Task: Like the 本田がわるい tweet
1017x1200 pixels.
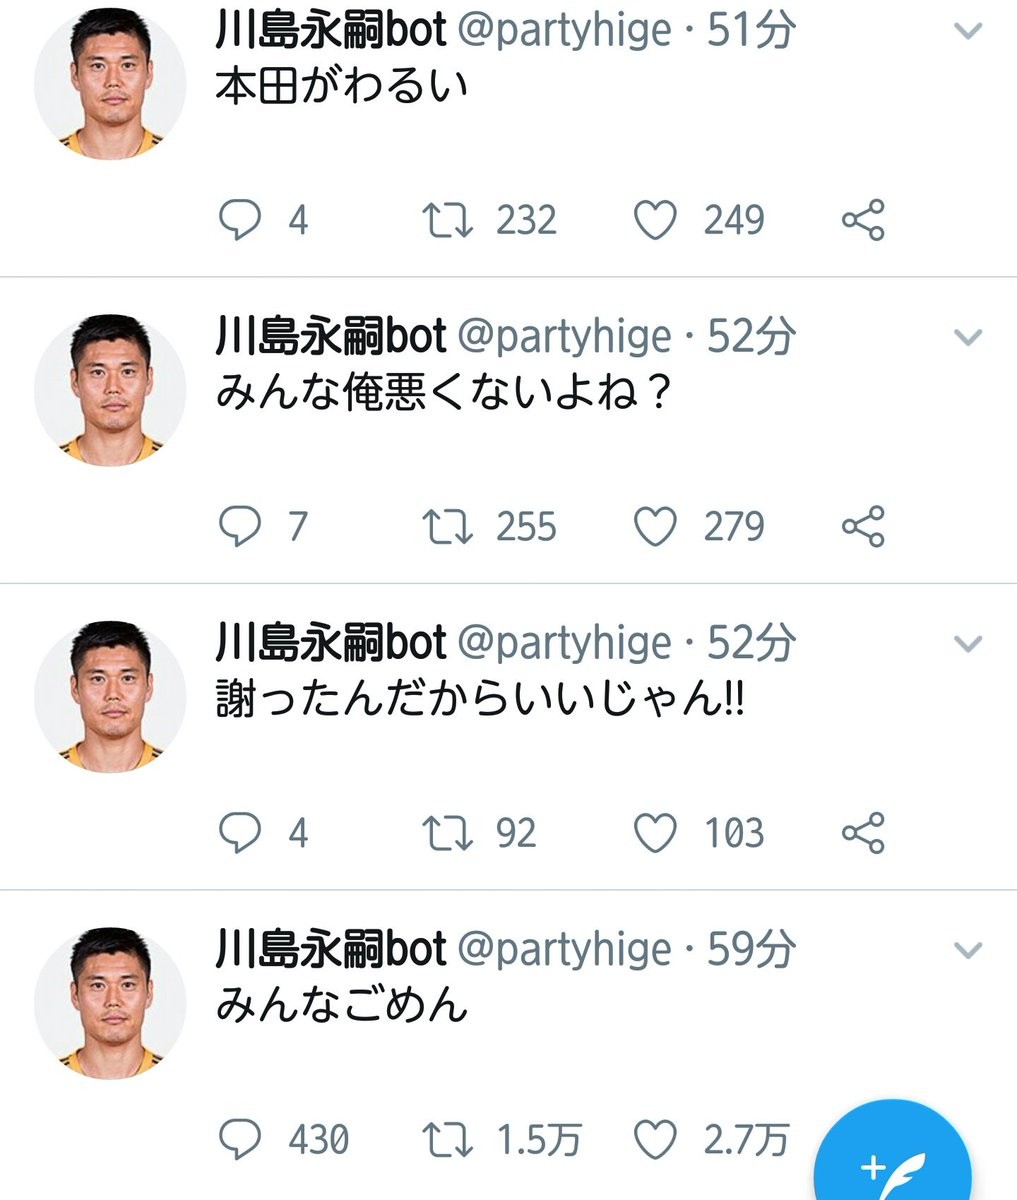Action: pos(656,220)
